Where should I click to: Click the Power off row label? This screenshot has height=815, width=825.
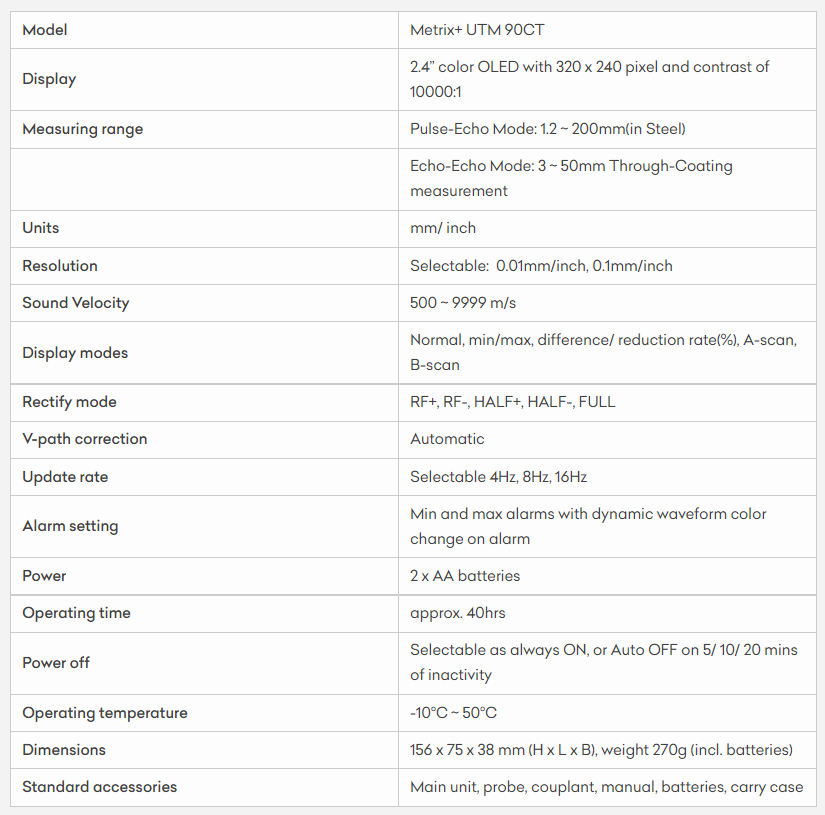(x=56, y=662)
